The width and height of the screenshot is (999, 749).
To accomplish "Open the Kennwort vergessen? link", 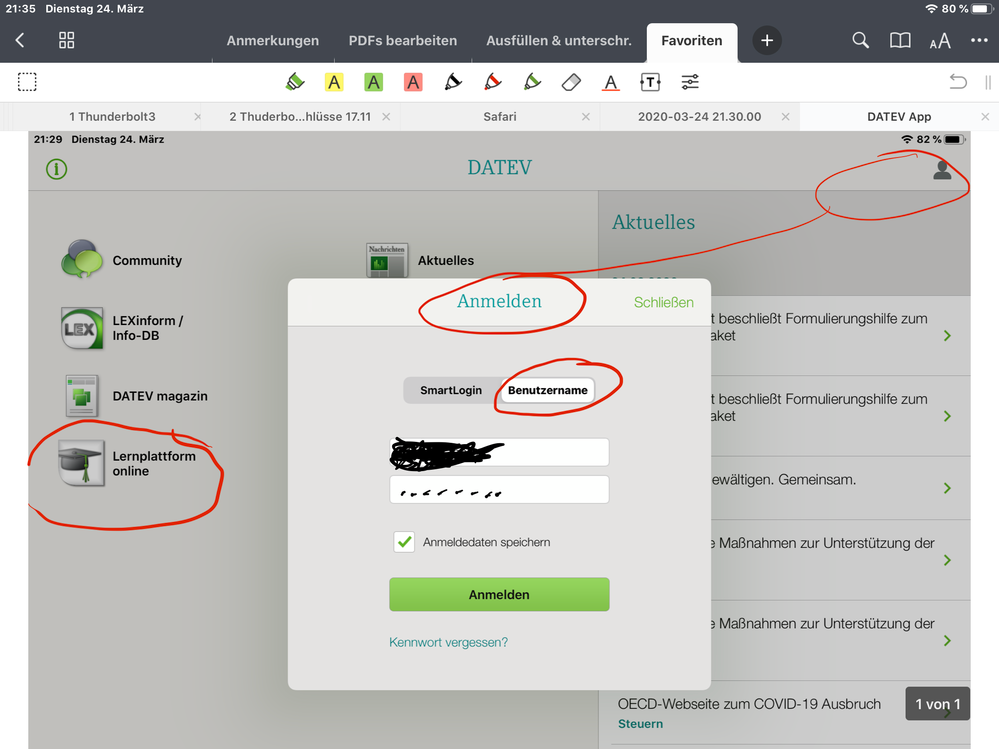I will click(449, 642).
